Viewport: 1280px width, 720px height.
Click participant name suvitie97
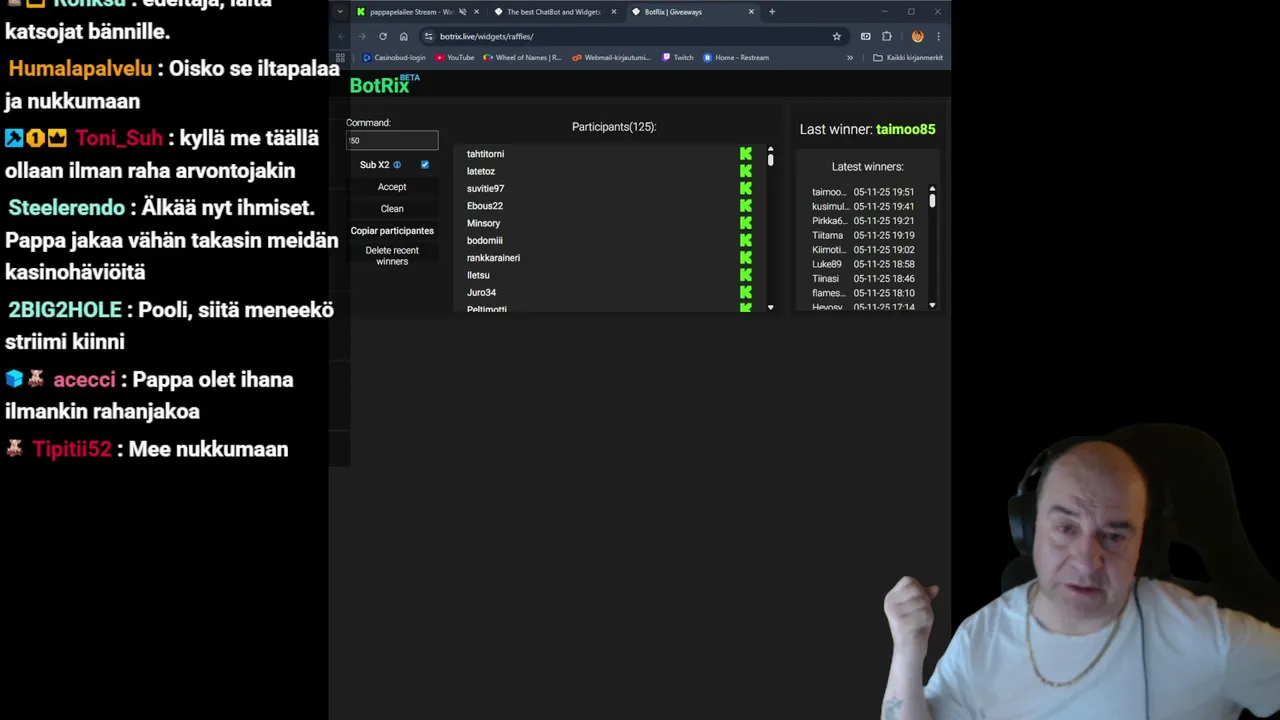[485, 188]
